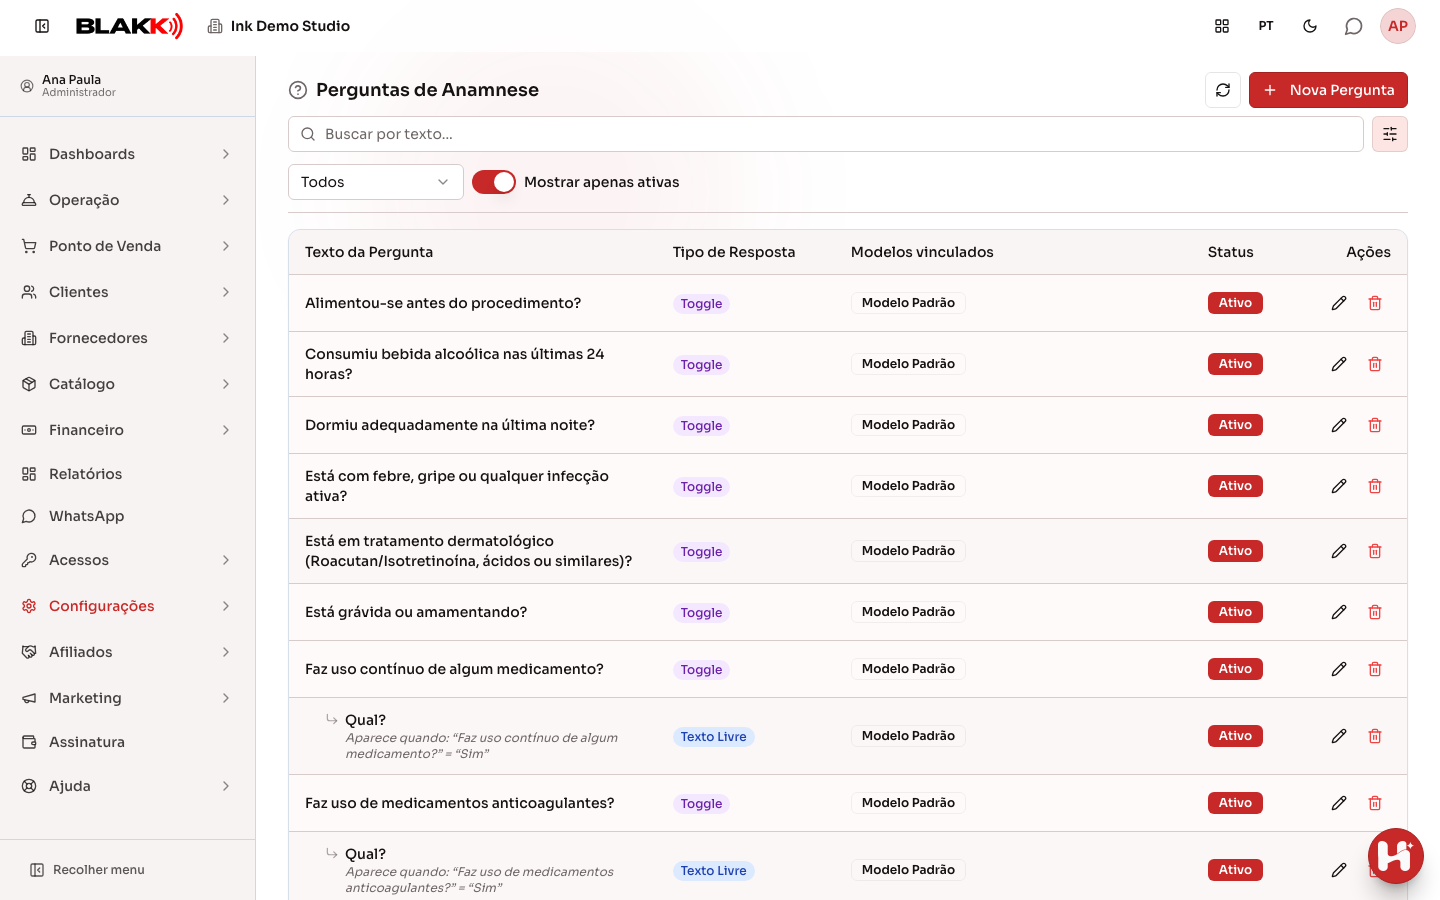Disable 'Mostrar apenas ativas' switch

[494, 182]
